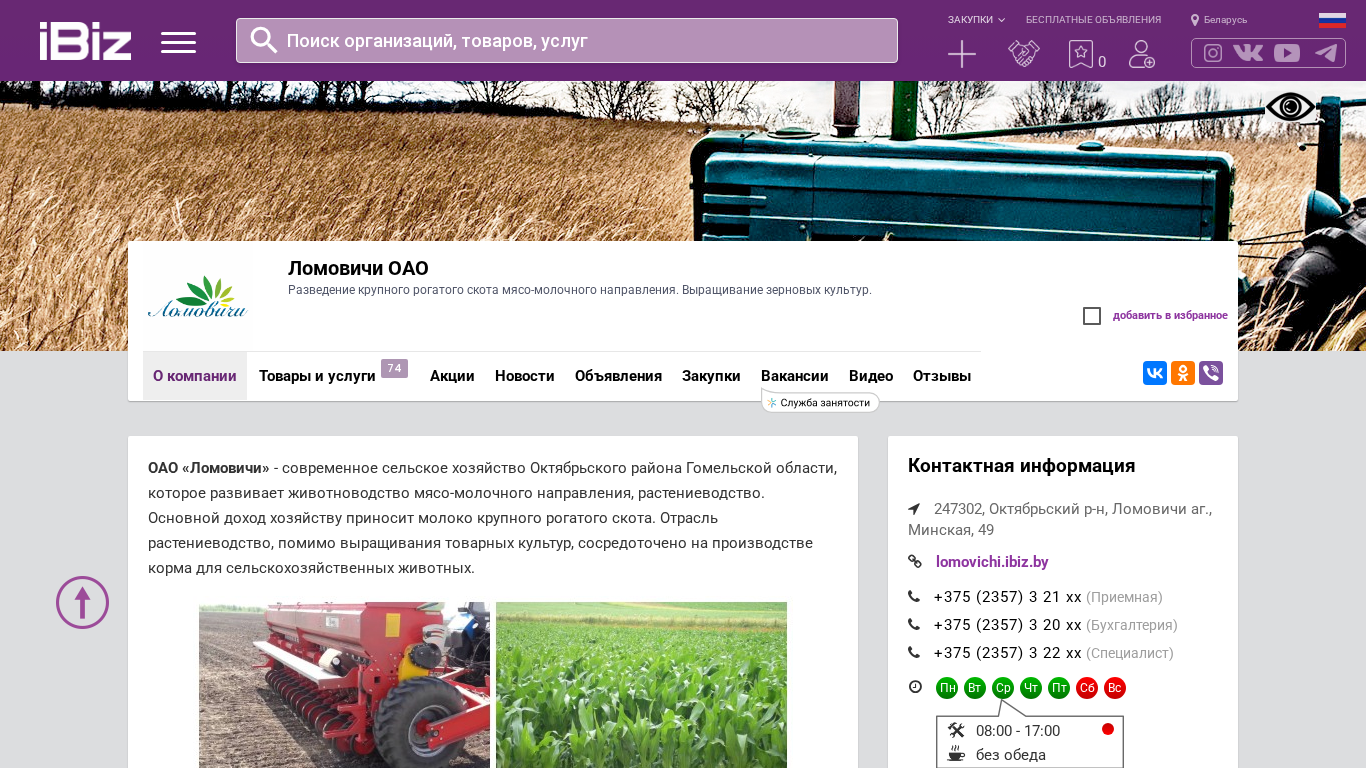Click the eye accessibility icon
Image resolution: width=1366 pixels, height=768 pixels.
pyautogui.click(x=1291, y=107)
